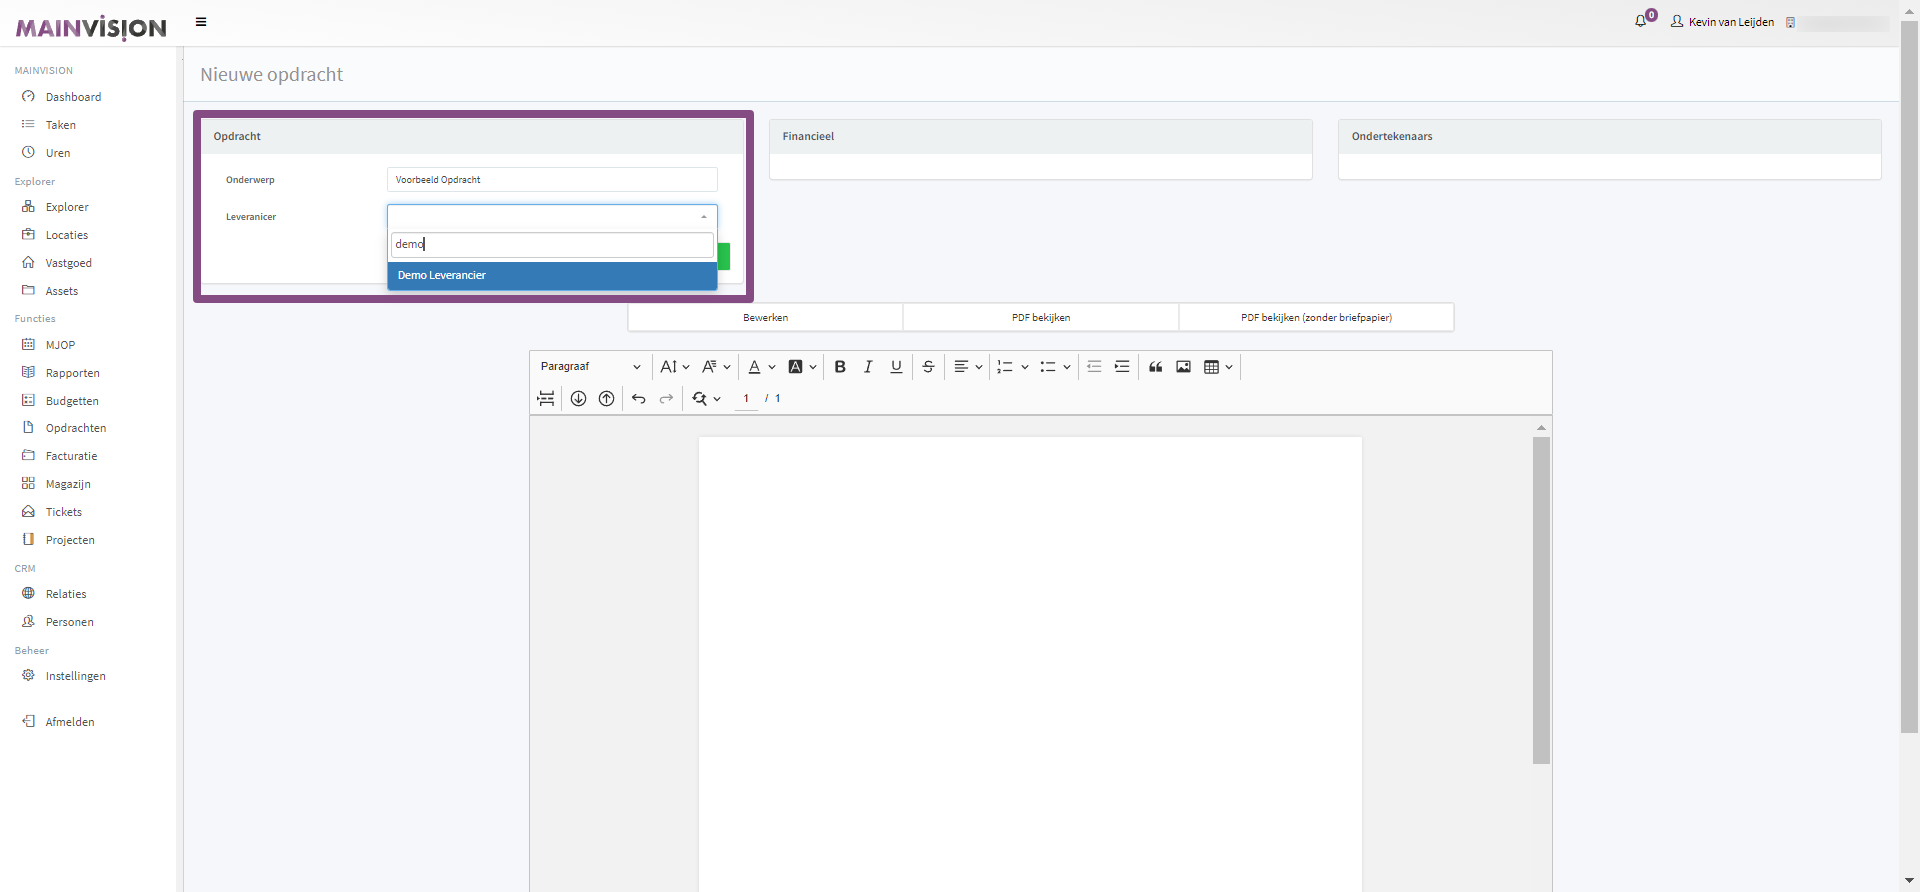Apply strikethrough formatting
1920x892 pixels.
(928, 367)
